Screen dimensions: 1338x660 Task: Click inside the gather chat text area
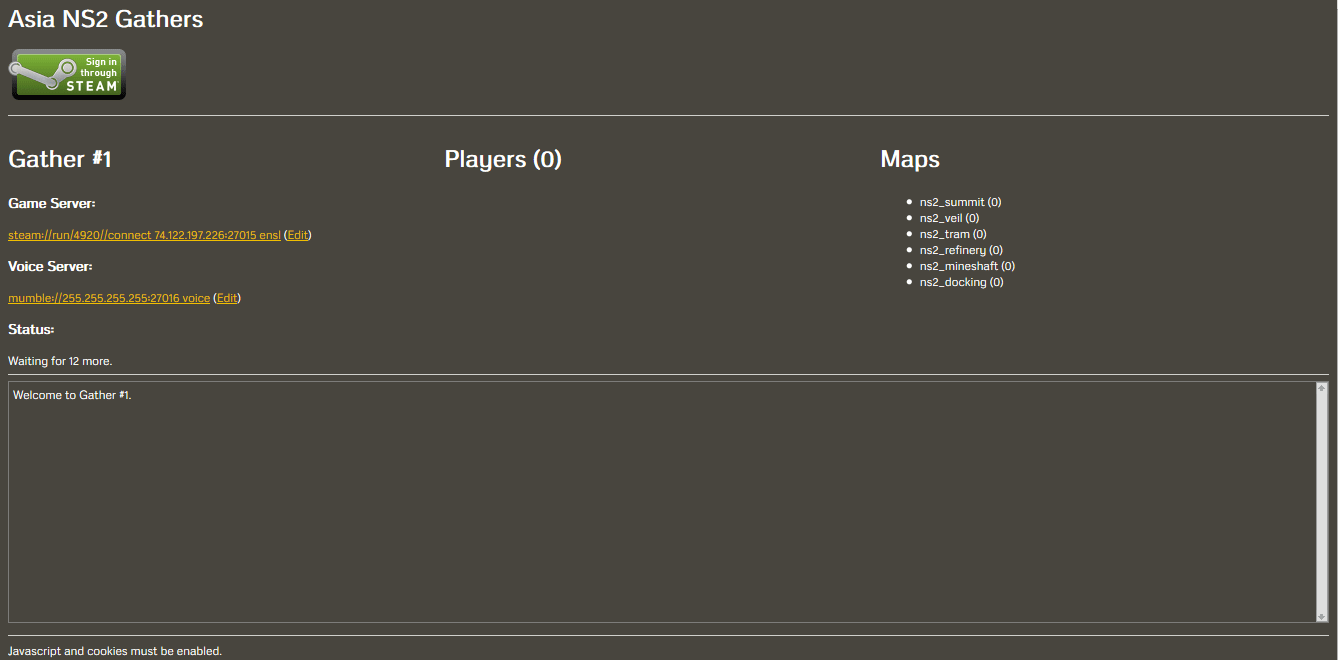(662, 502)
